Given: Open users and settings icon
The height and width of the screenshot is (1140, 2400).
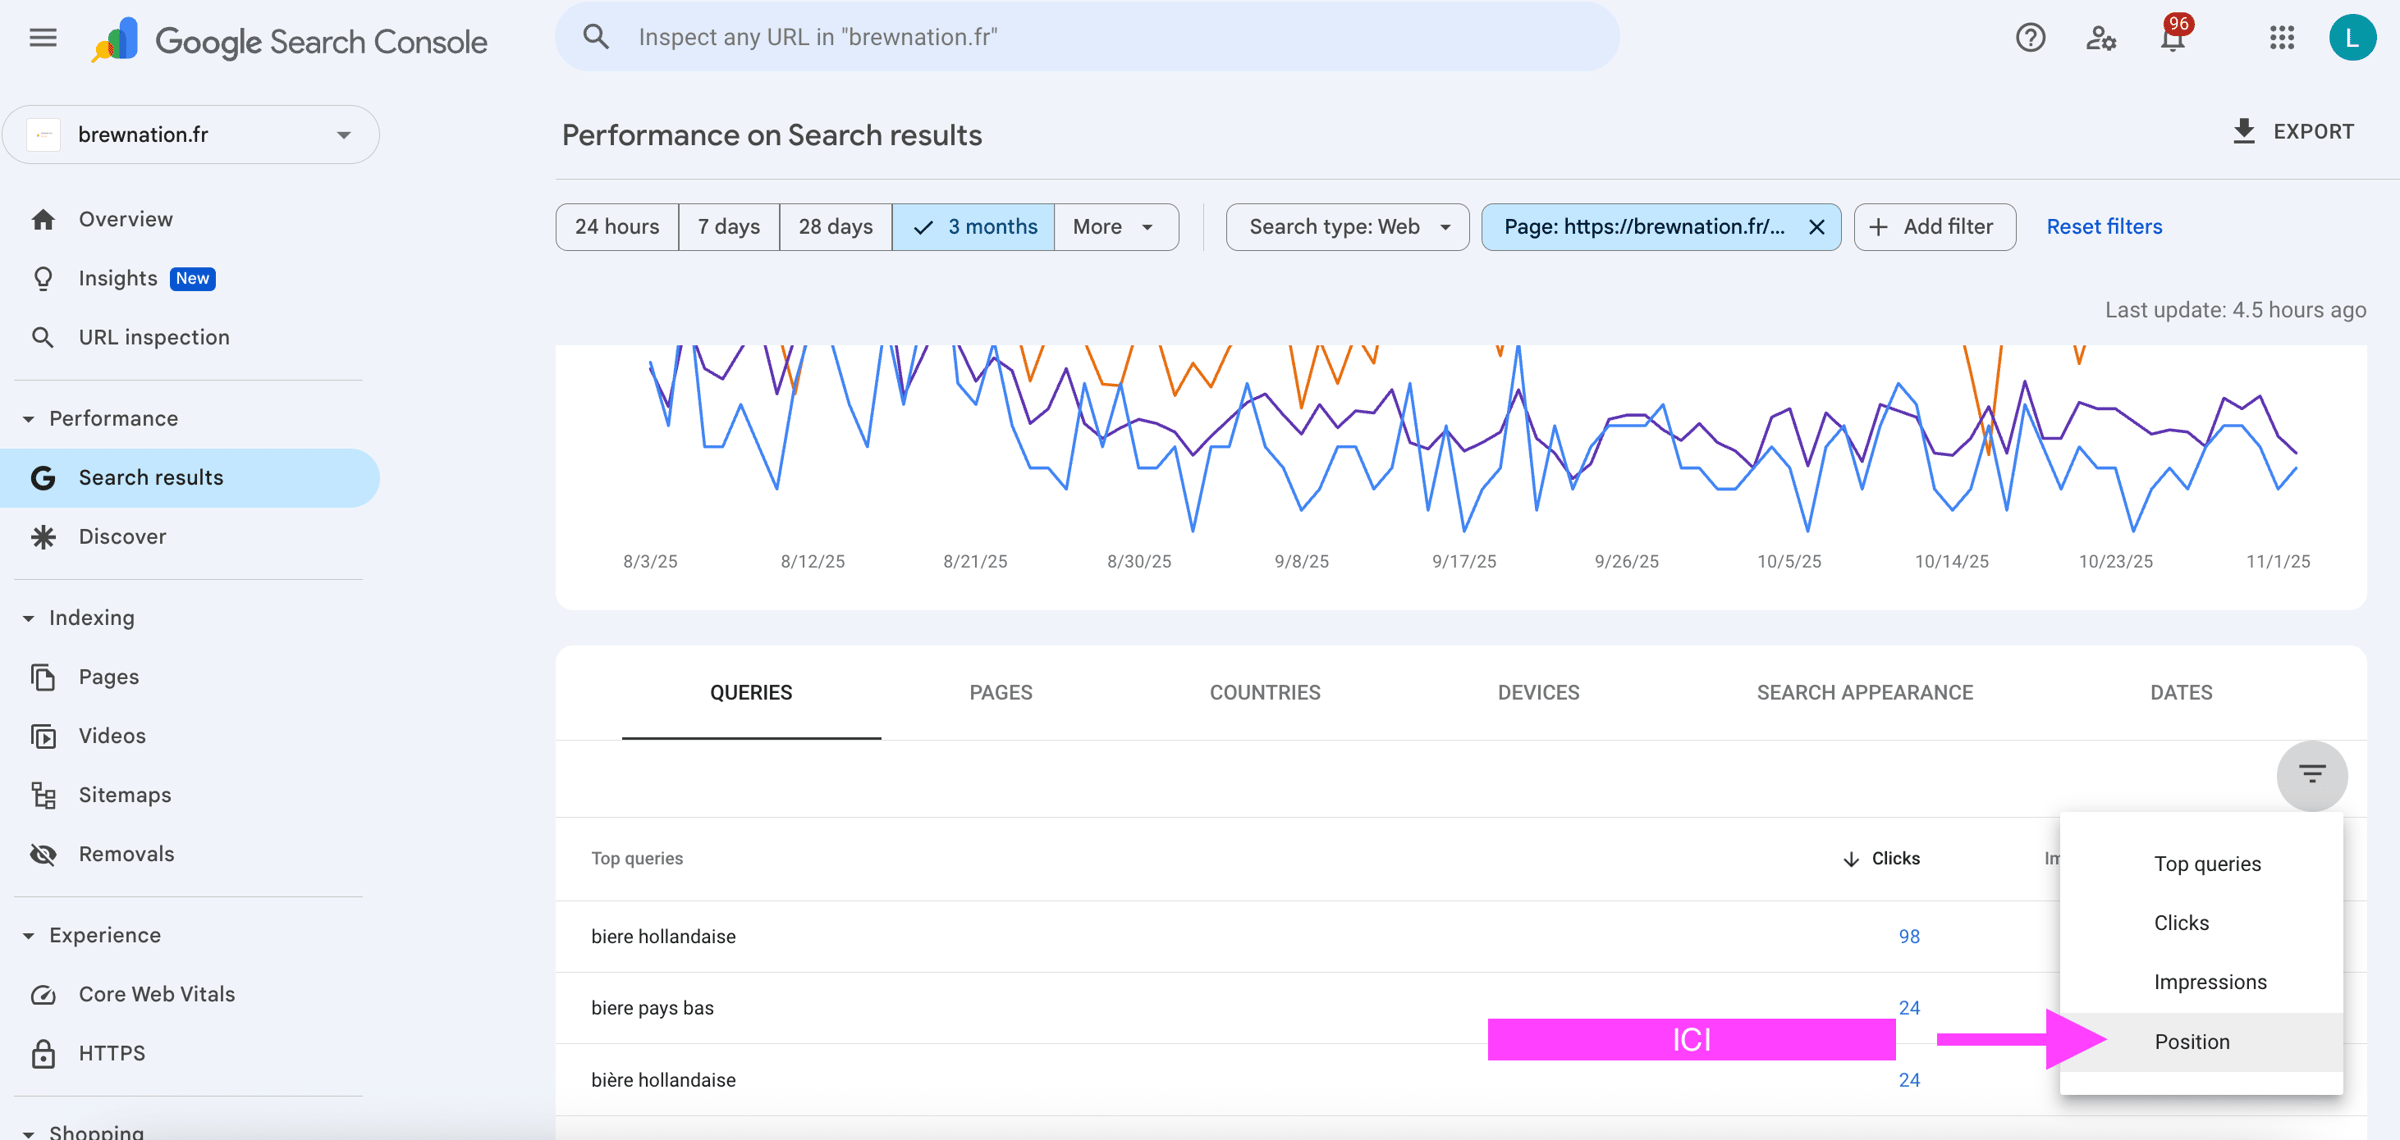Looking at the screenshot, I should pos(2100,38).
